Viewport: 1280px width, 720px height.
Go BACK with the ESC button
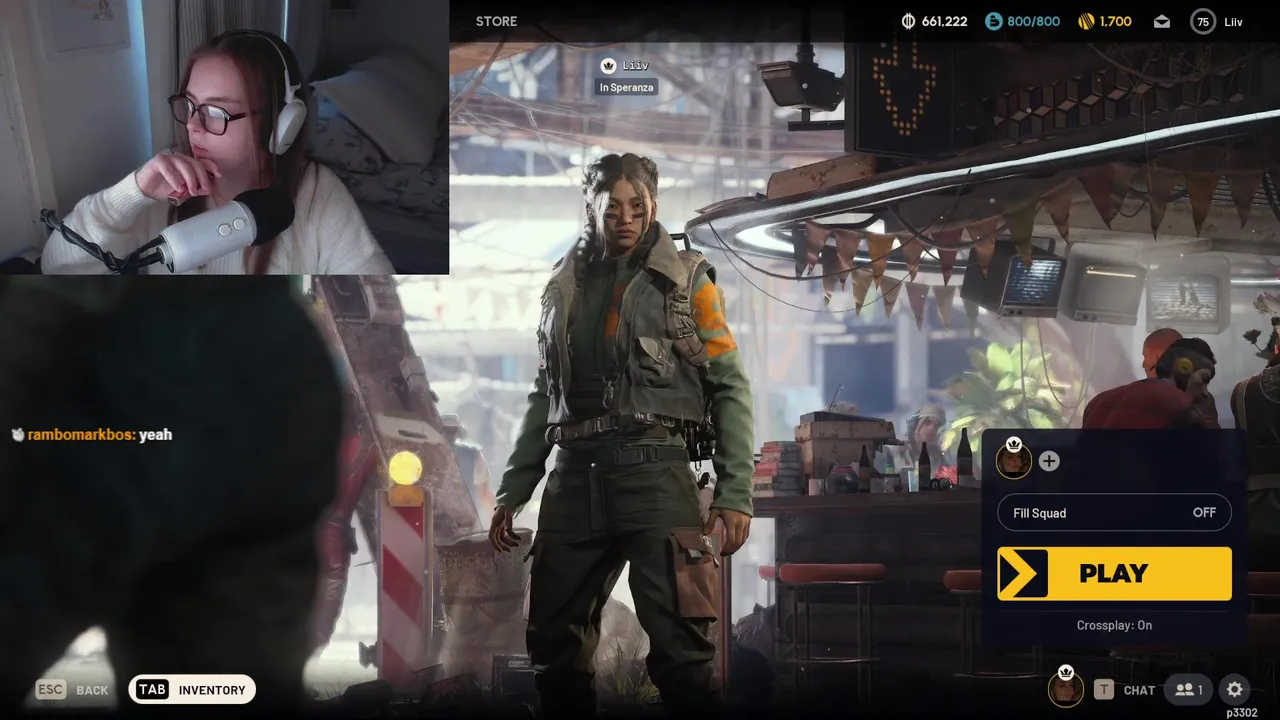click(x=72, y=690)
